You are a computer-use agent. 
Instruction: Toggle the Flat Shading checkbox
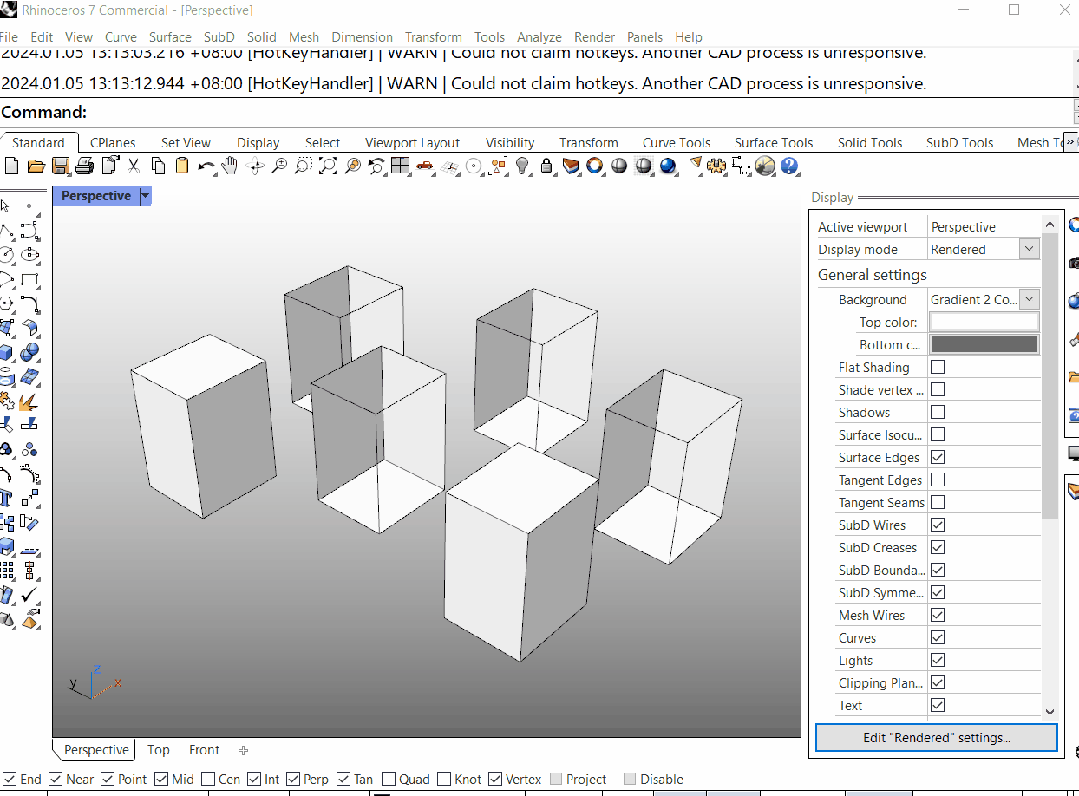pos(937,367)
